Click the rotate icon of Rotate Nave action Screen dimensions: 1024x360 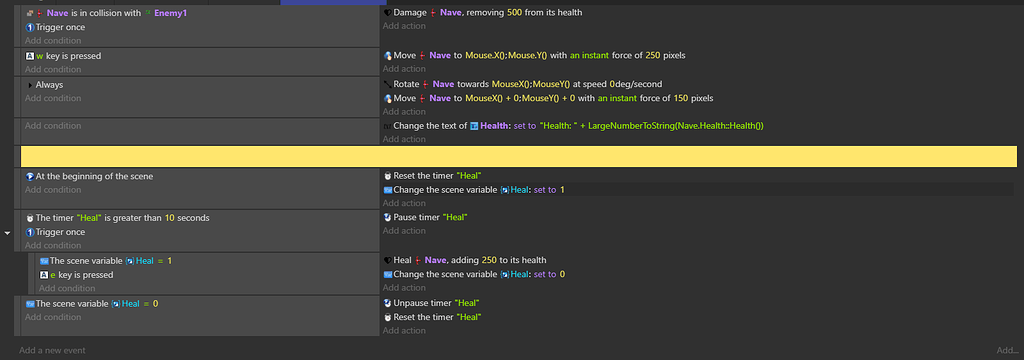click(387, 84)
